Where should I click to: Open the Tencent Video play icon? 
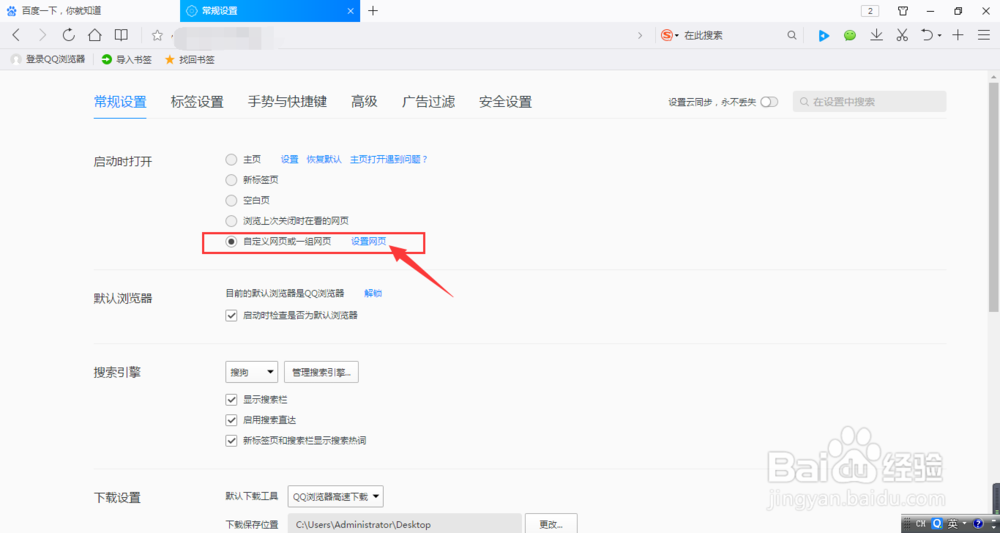[x=823, y=36]
